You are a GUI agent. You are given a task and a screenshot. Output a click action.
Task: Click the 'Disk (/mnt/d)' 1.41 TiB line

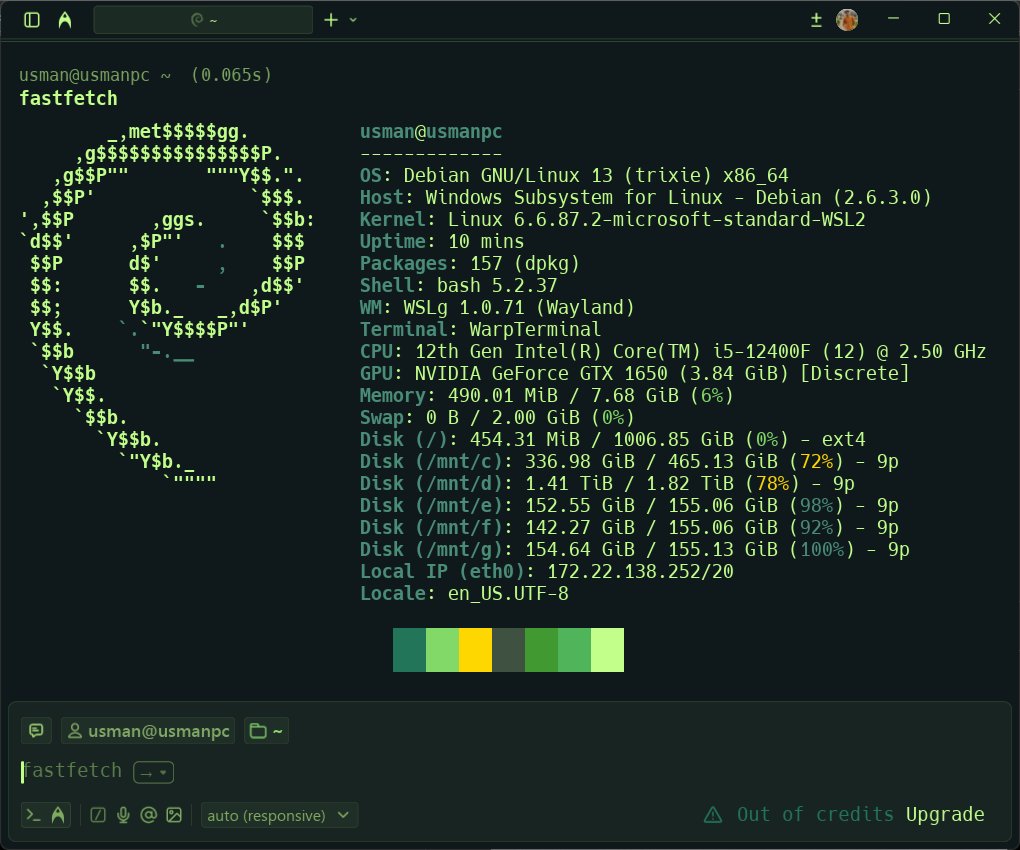(607, 483)
